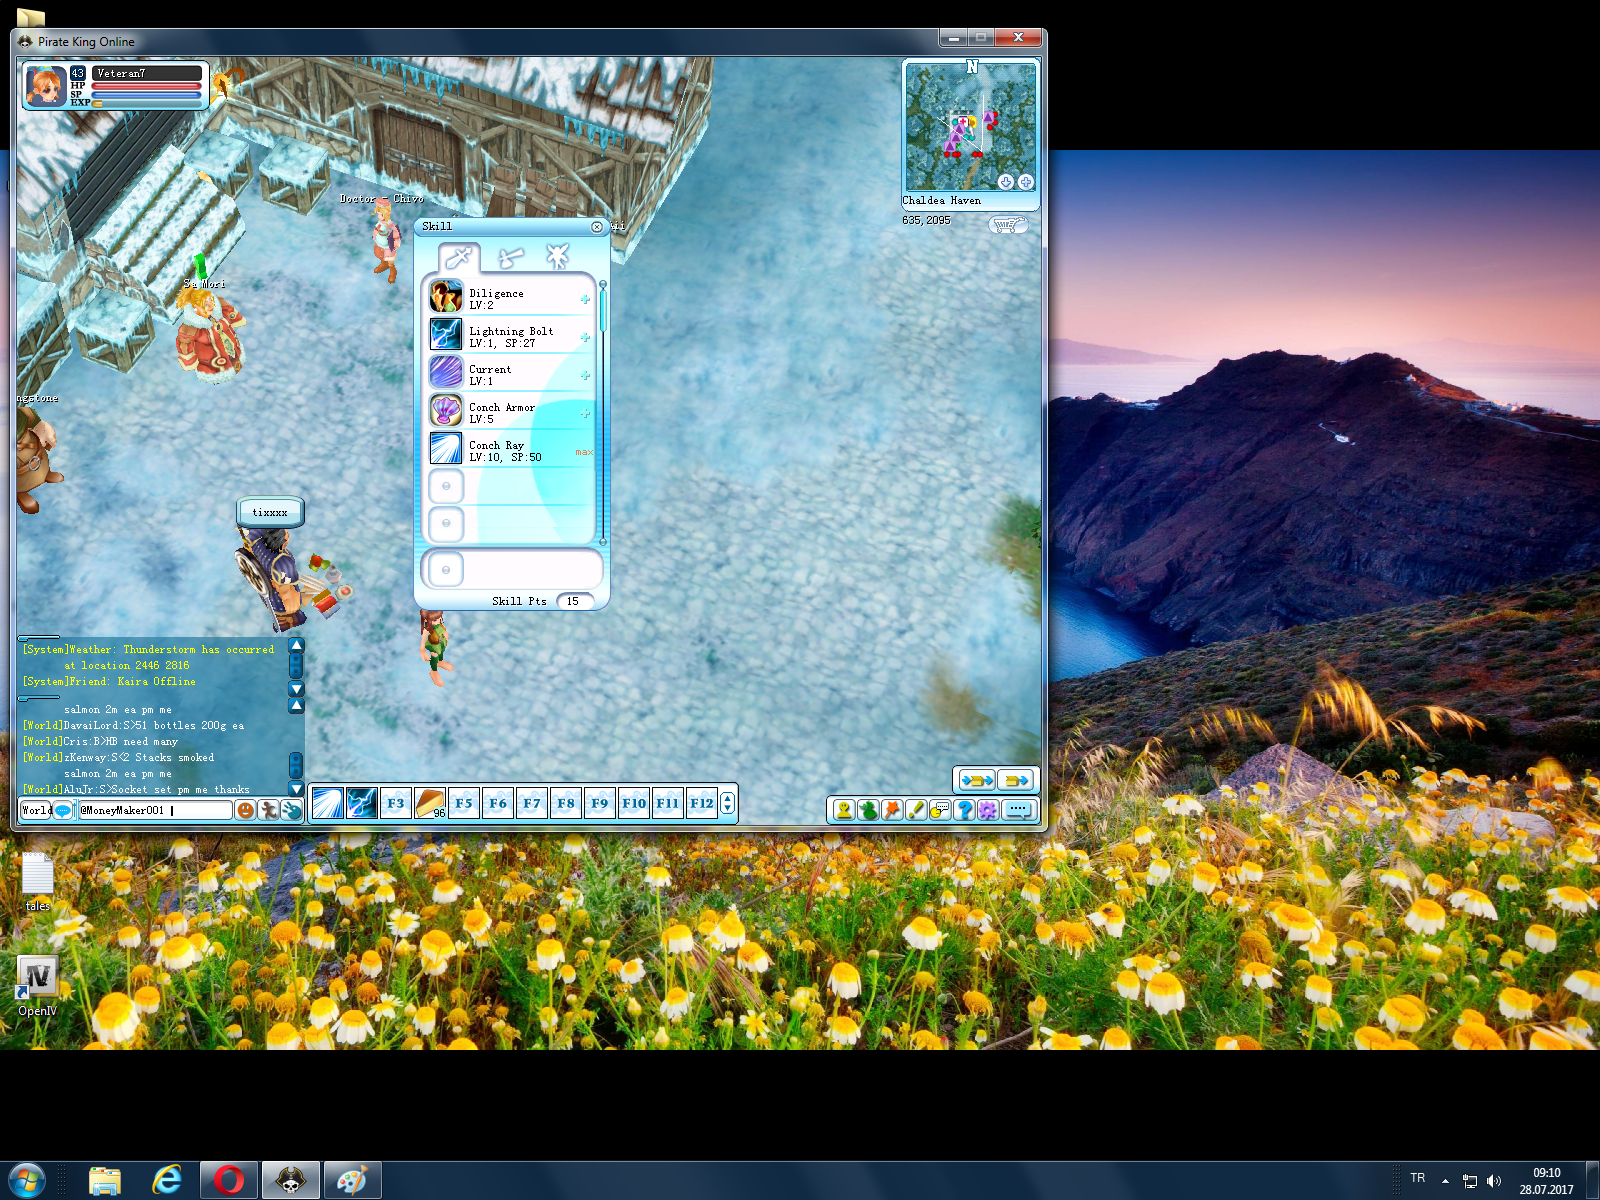Click the tixxxx player stall label

click(x=270, y=512)
